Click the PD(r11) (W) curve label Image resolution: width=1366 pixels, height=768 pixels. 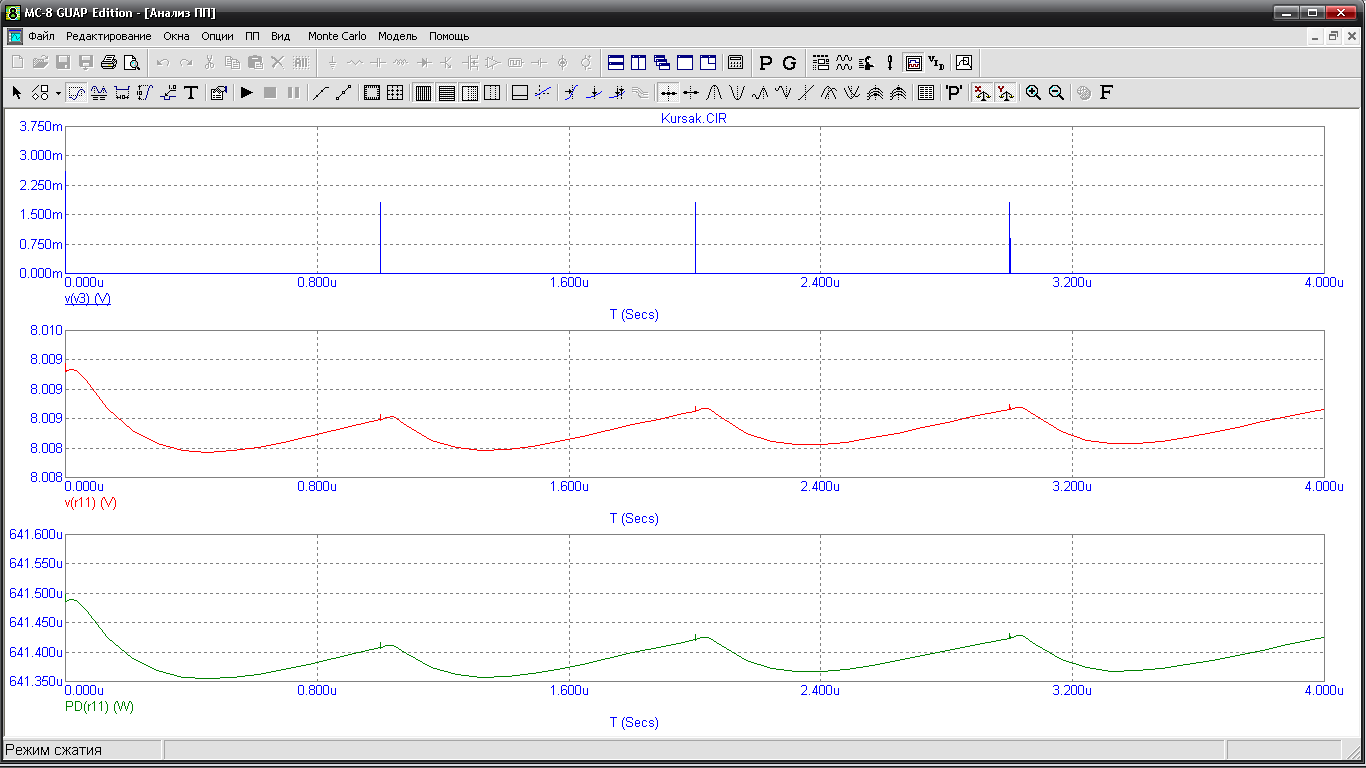99,706
